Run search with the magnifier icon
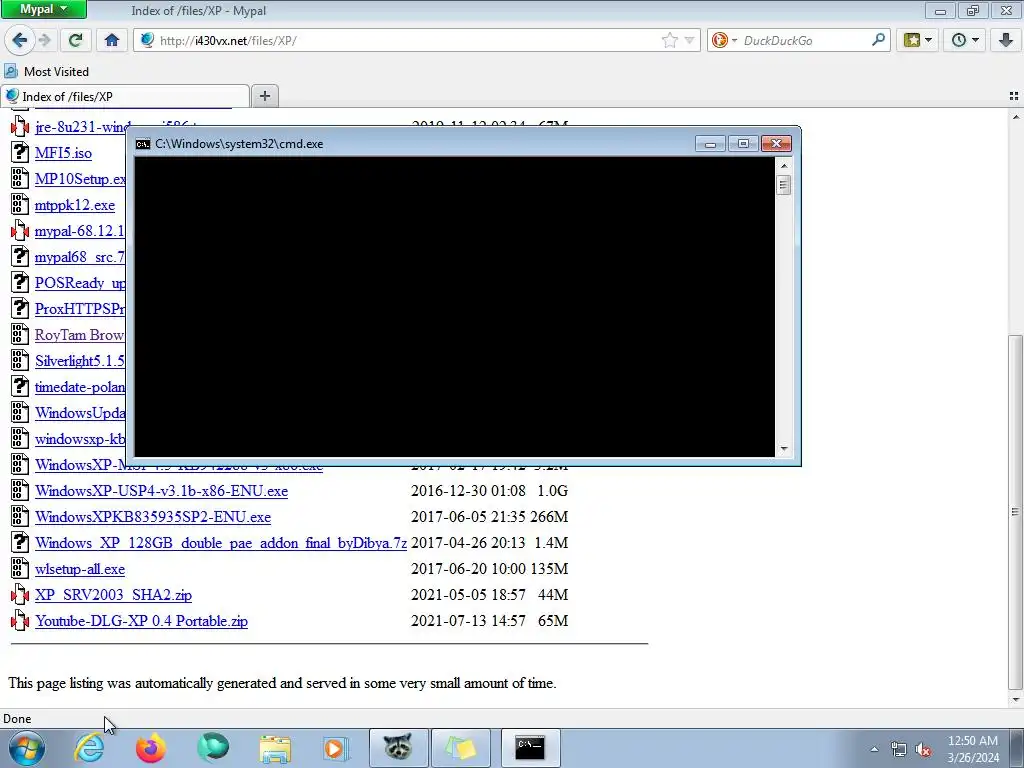 (878, 40)
